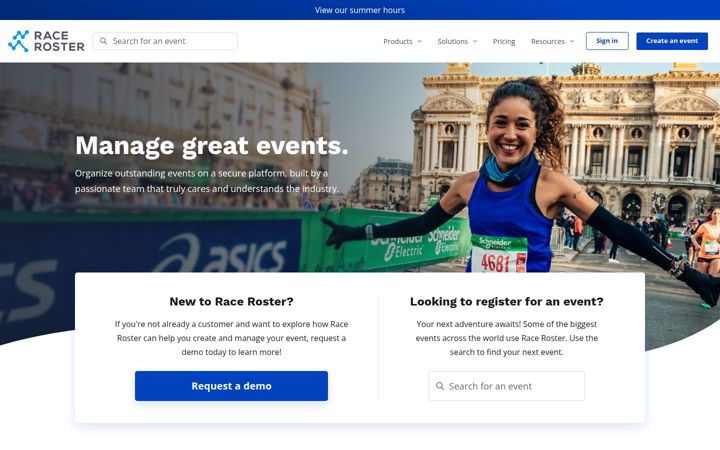
Task: Click the runner's bib number 4681
Action: (495, 263)
